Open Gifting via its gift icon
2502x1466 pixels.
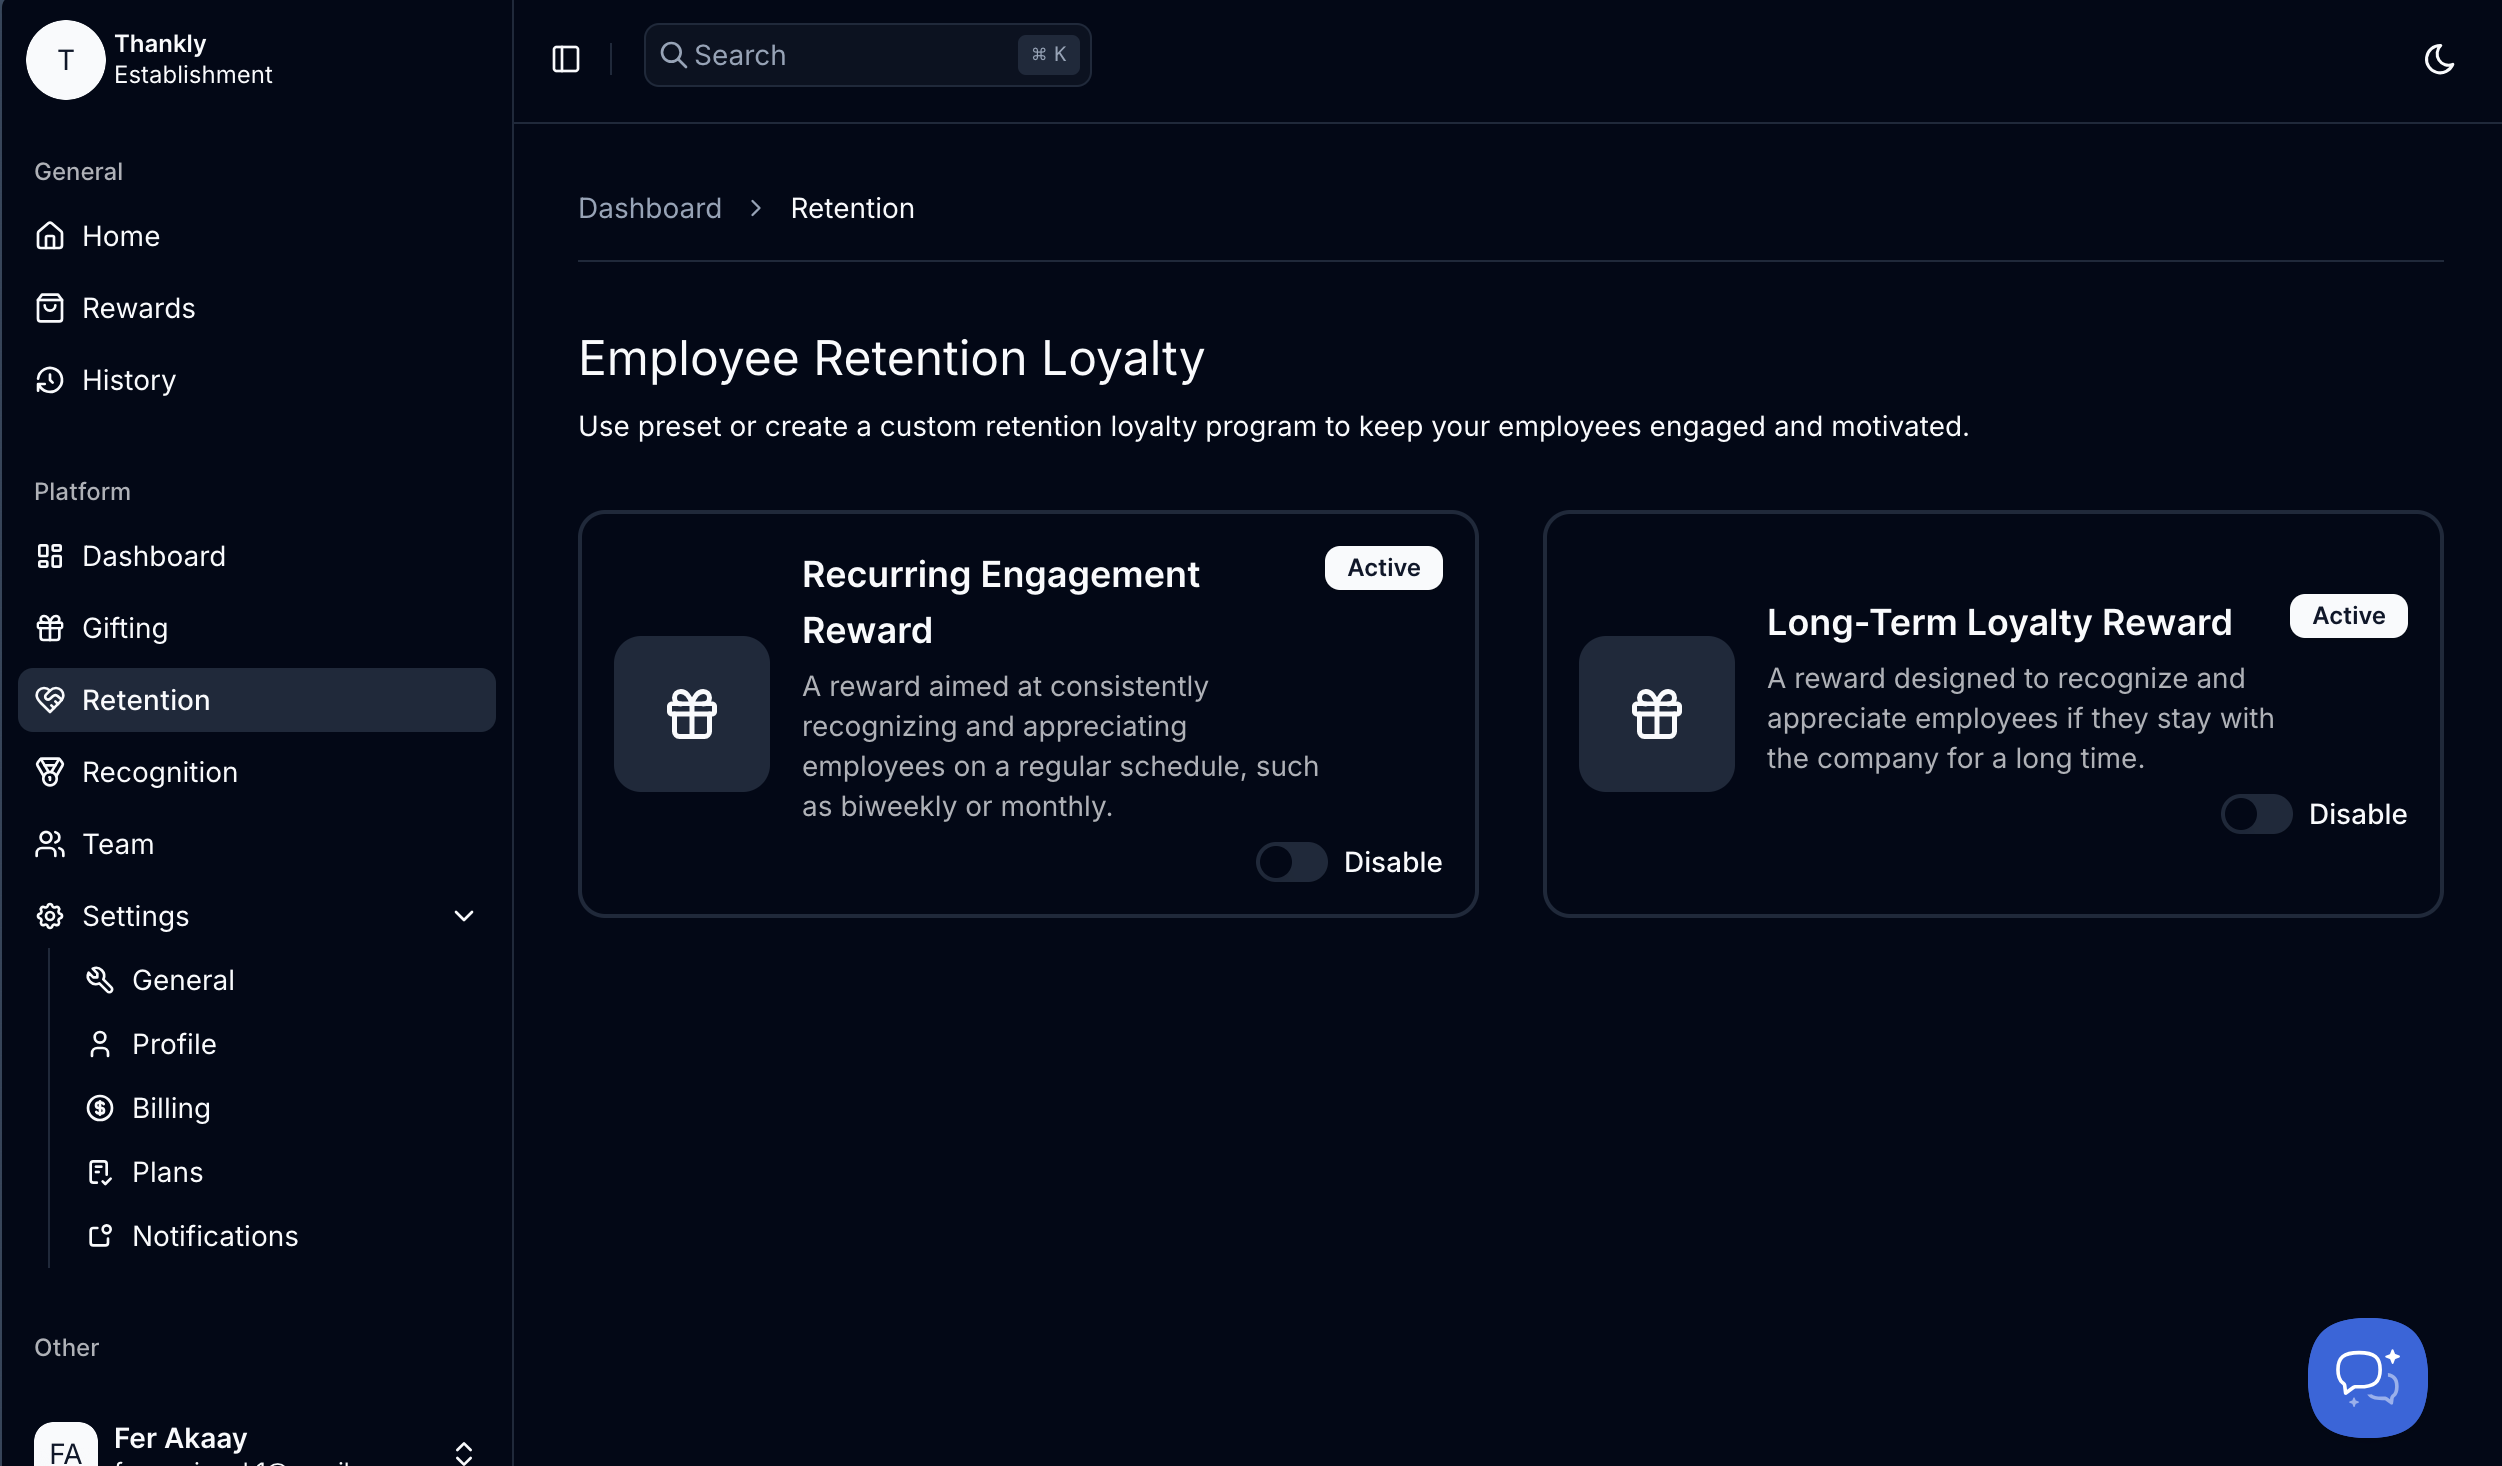(50, 628)
